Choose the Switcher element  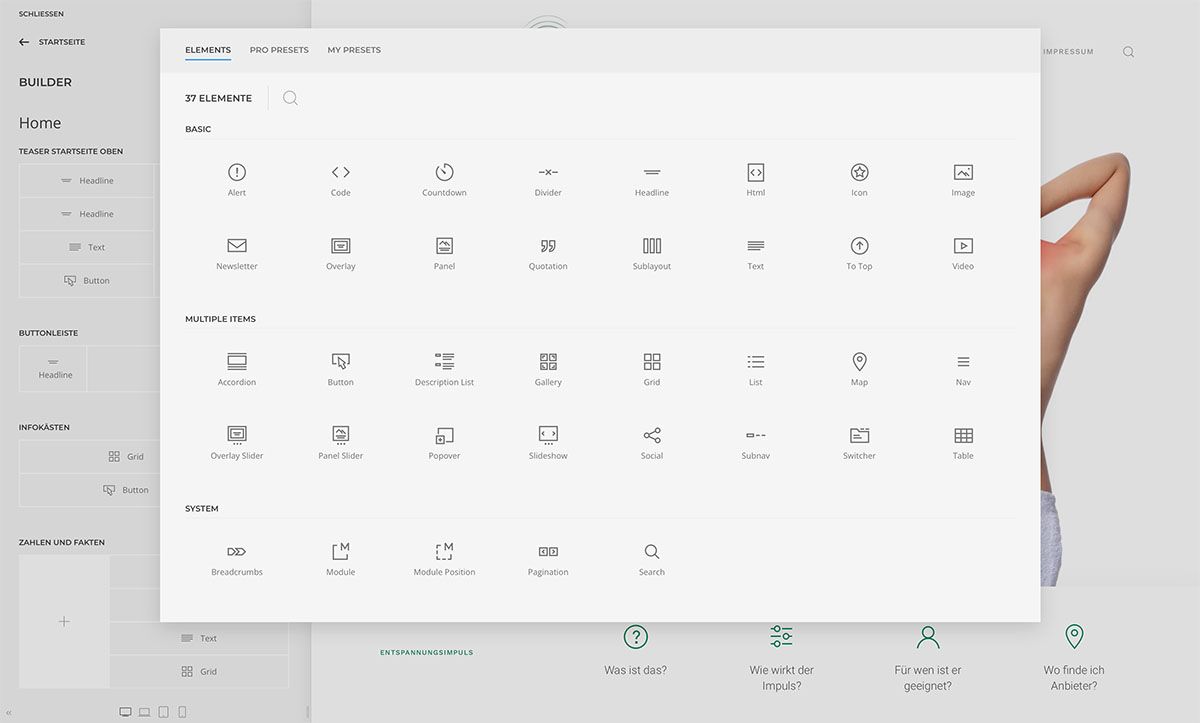coord(859,442)
